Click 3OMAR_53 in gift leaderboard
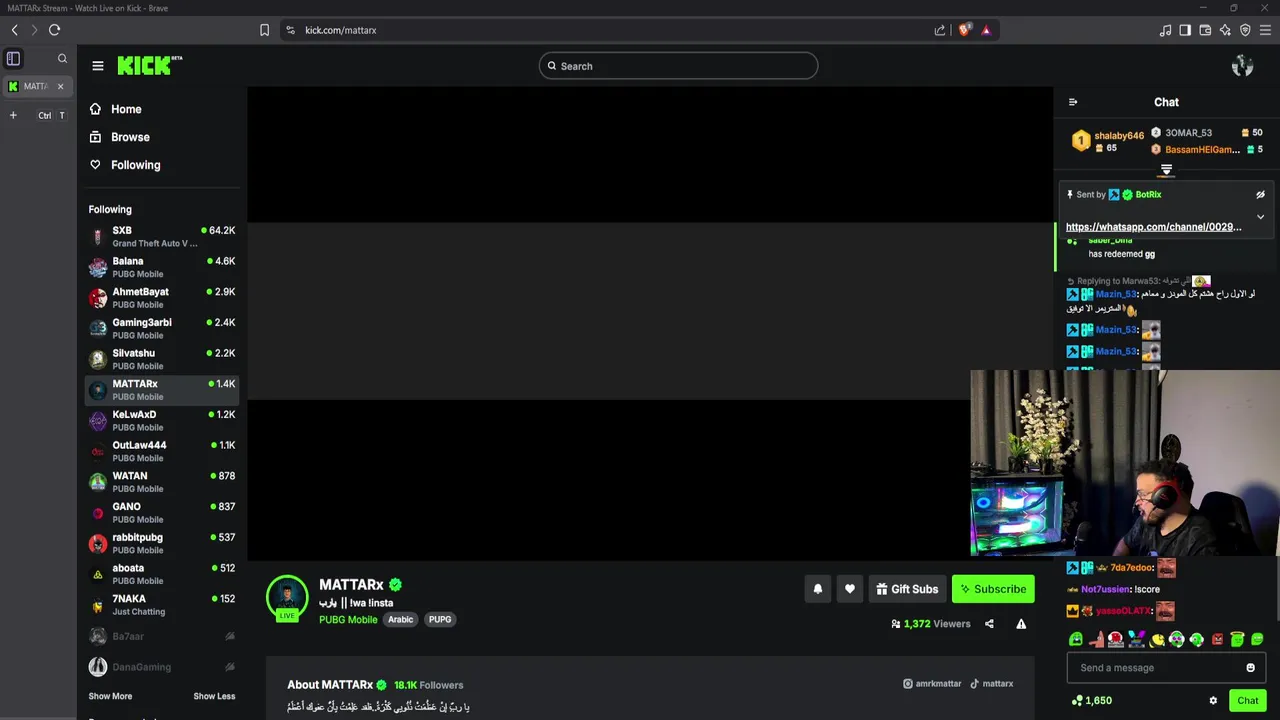Screen dimensions: 1280x720 1188,133
